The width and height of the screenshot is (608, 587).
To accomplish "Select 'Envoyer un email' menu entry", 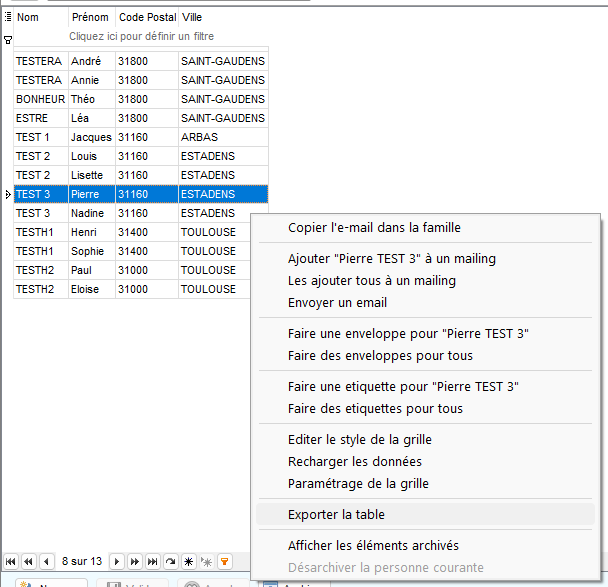I will tap(337, 302).
